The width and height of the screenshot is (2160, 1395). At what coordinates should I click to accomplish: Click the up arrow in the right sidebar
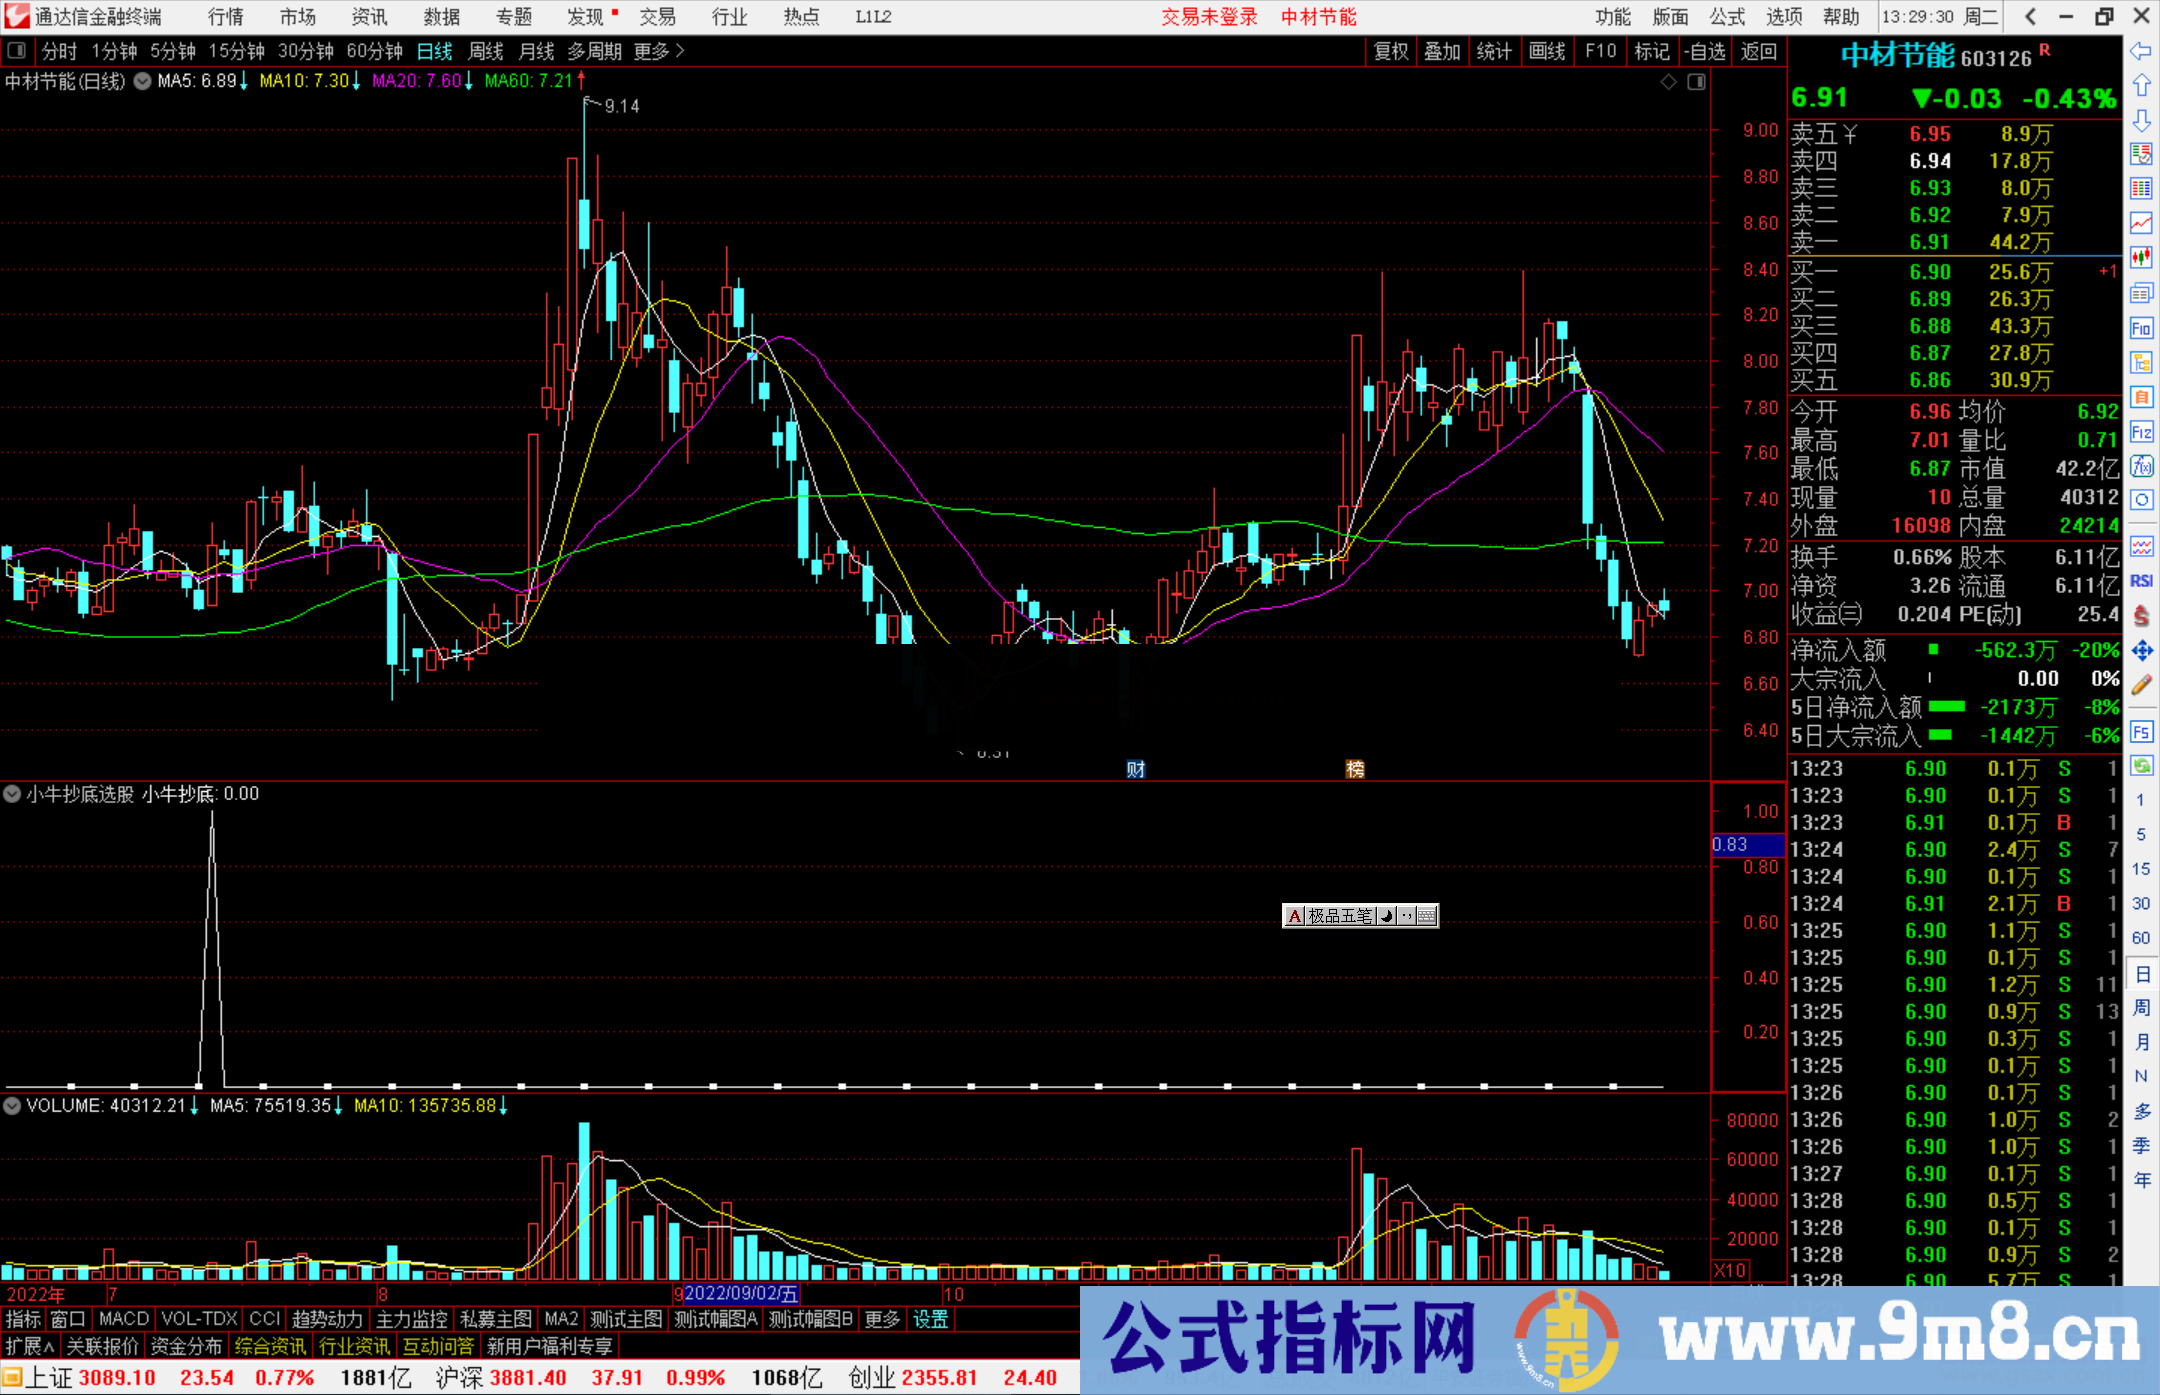pyautogui.click(x=2141, y=86)
